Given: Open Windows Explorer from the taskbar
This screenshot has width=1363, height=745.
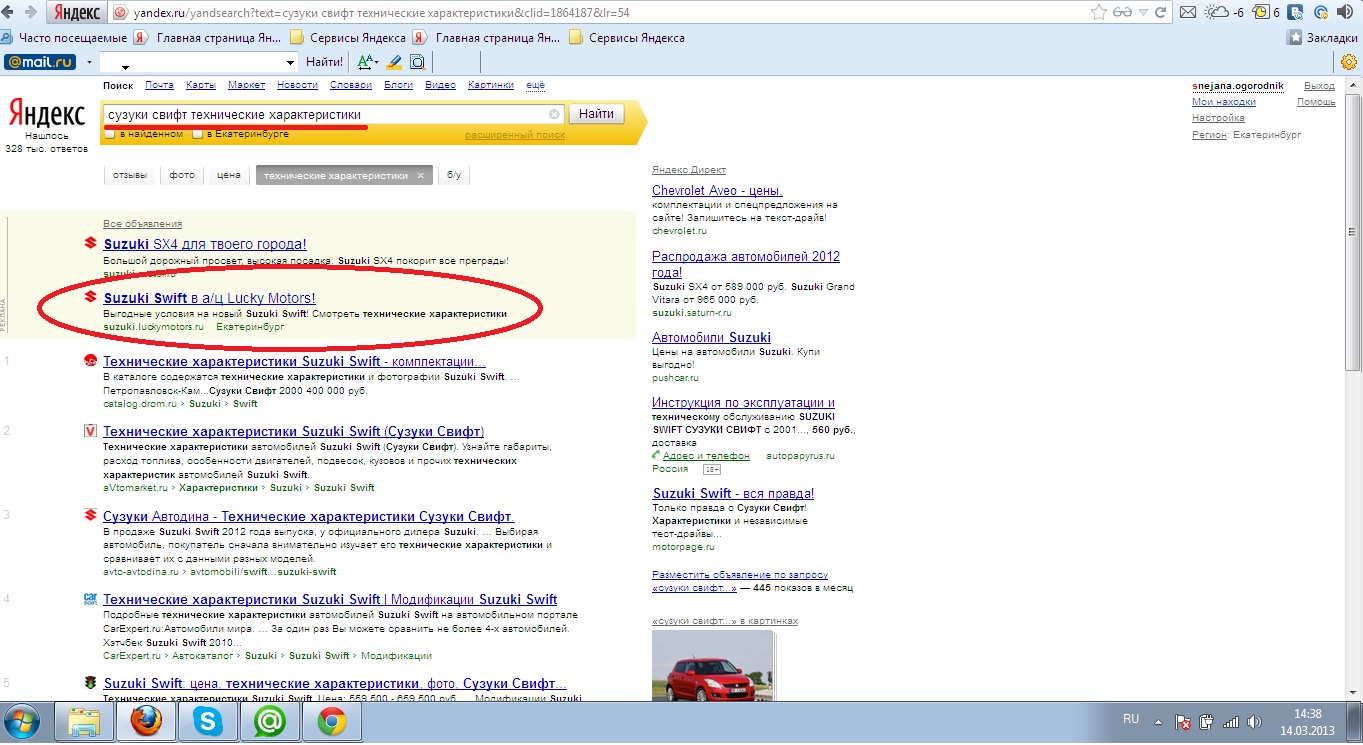Looking at the screenshot, I should 84,721.
